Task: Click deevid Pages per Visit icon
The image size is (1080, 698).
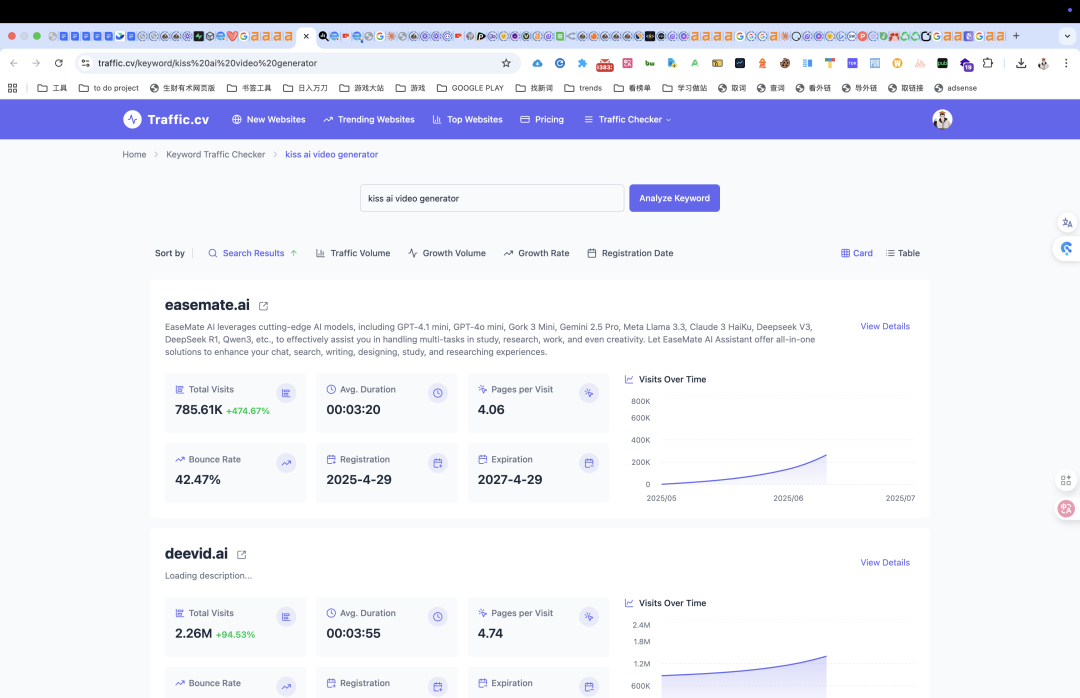Action: click(589, 617)
